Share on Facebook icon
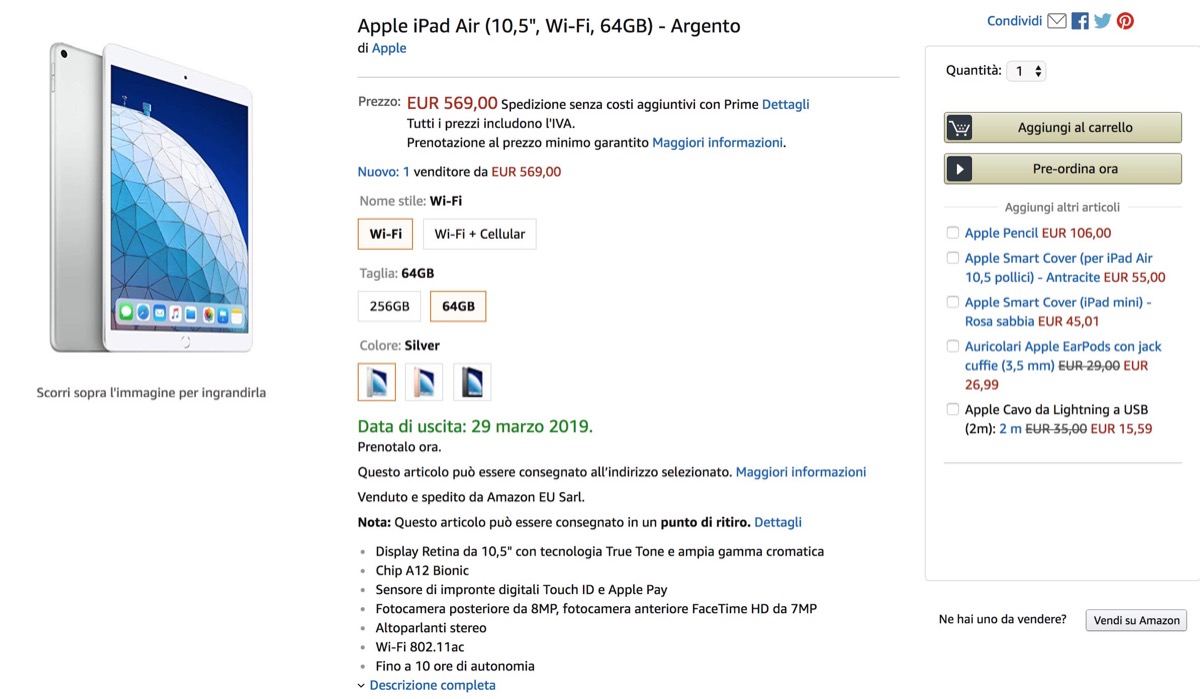 point(1080,21)
